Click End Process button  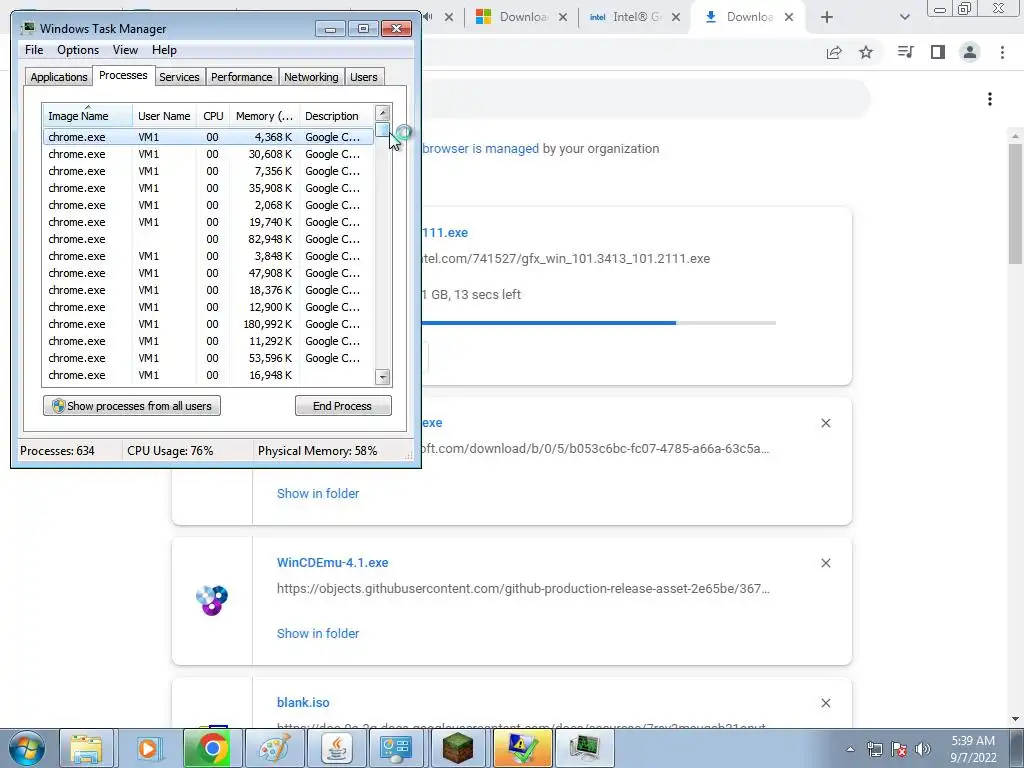[343, 406]
